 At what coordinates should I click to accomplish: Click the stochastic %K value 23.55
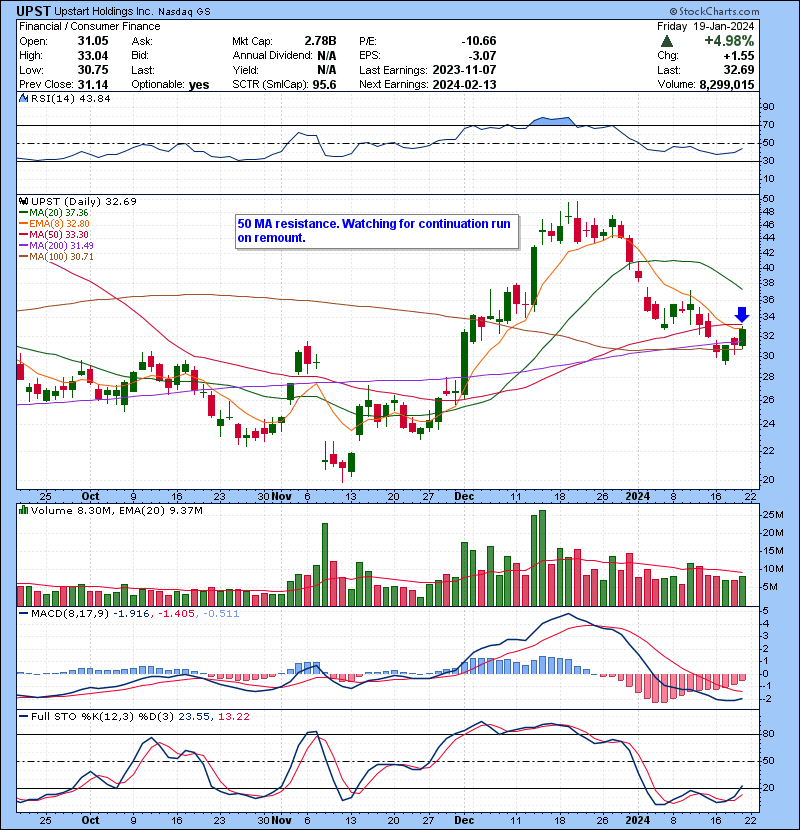(x=194, y=717)
